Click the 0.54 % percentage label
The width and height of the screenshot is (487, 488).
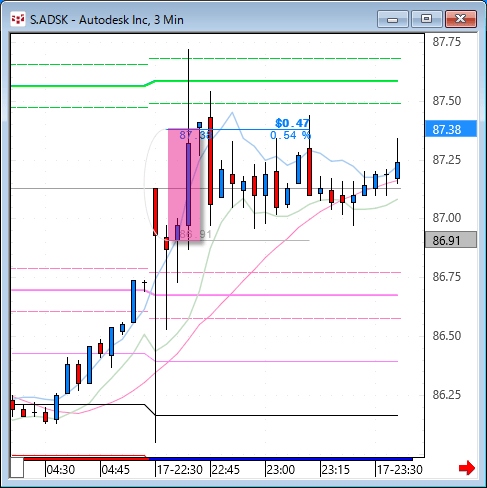290,135
